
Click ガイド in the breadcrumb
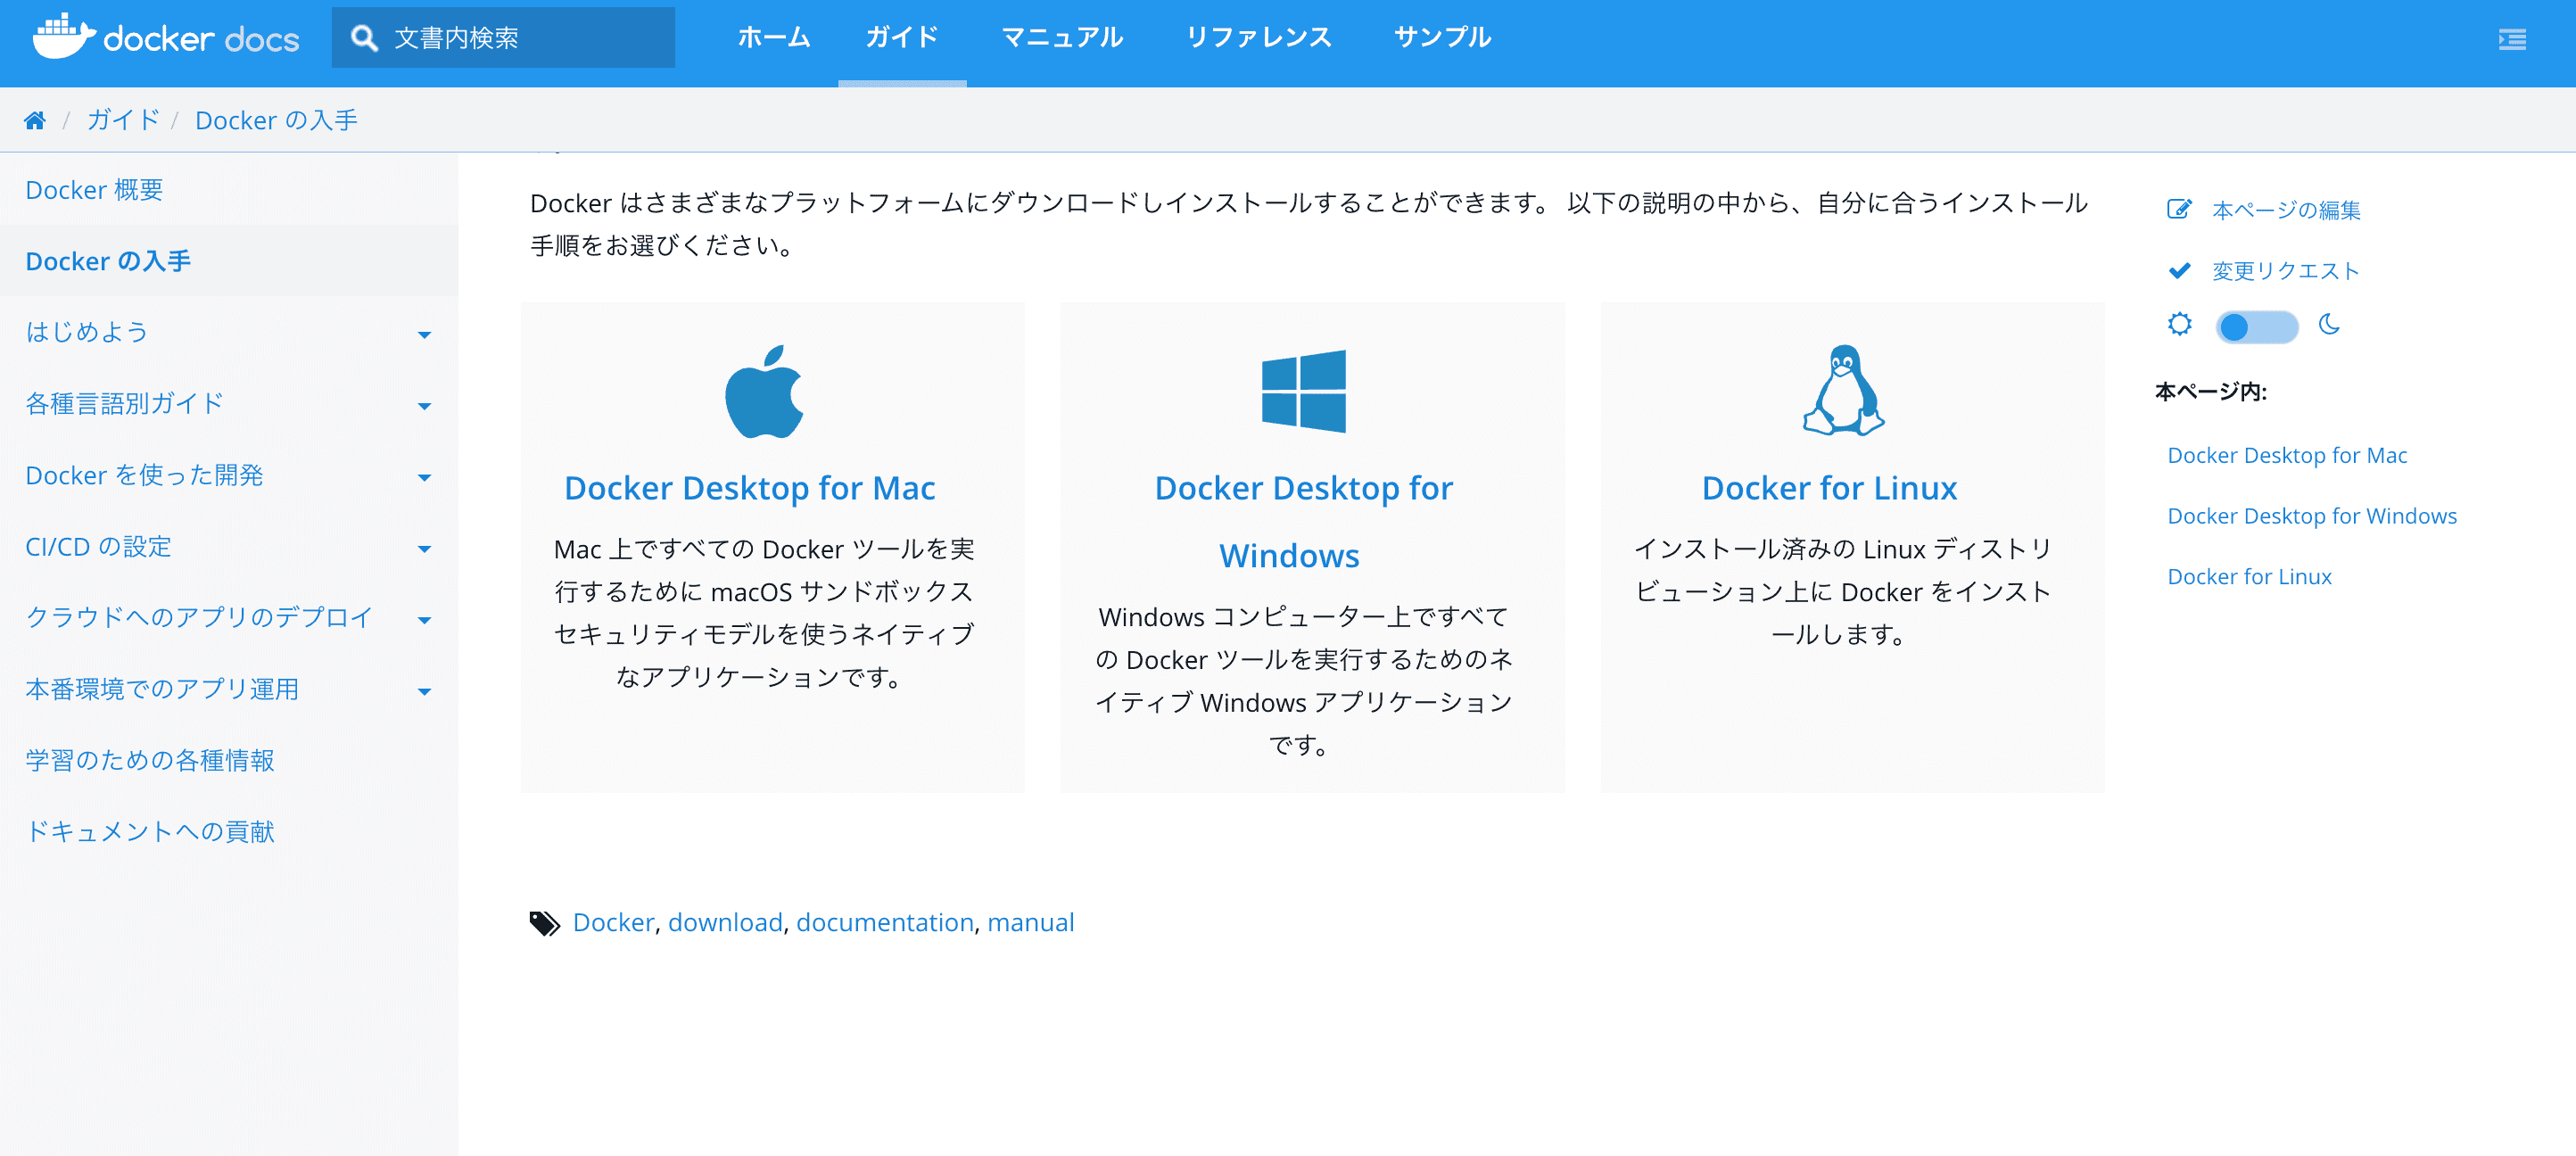(123, 120)
